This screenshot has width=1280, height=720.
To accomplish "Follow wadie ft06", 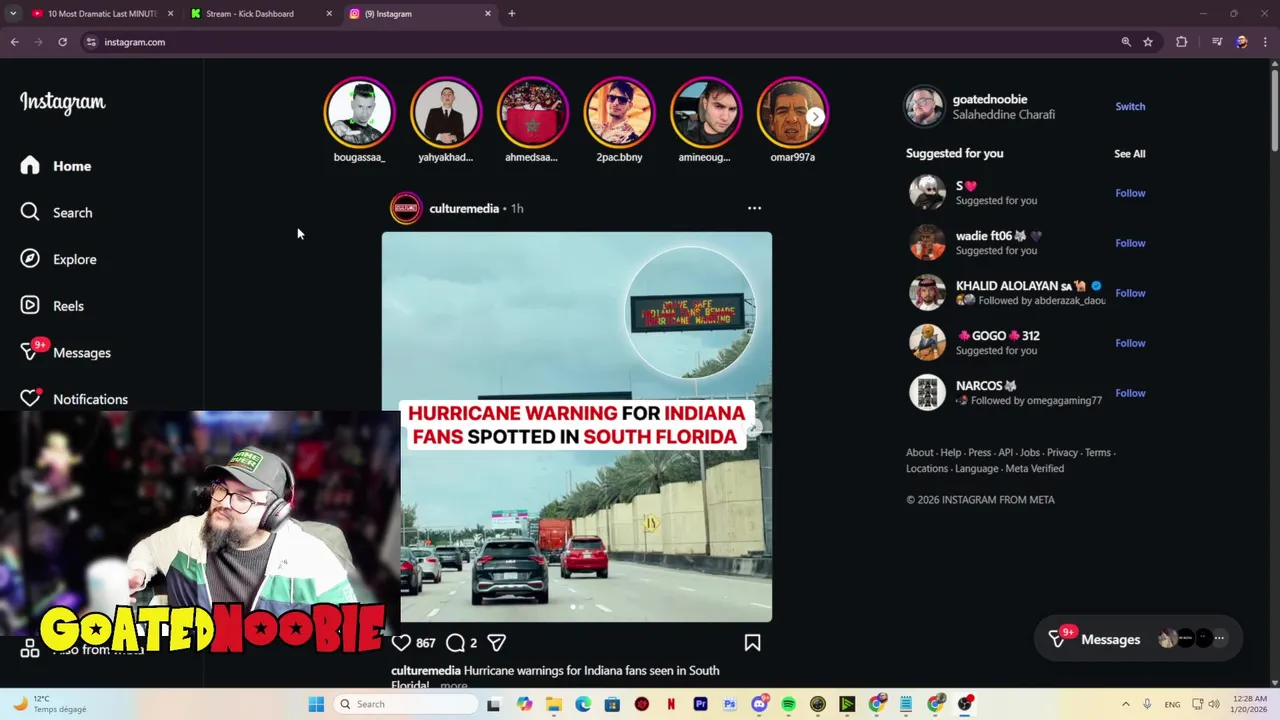I will (x=1130, y=243).
